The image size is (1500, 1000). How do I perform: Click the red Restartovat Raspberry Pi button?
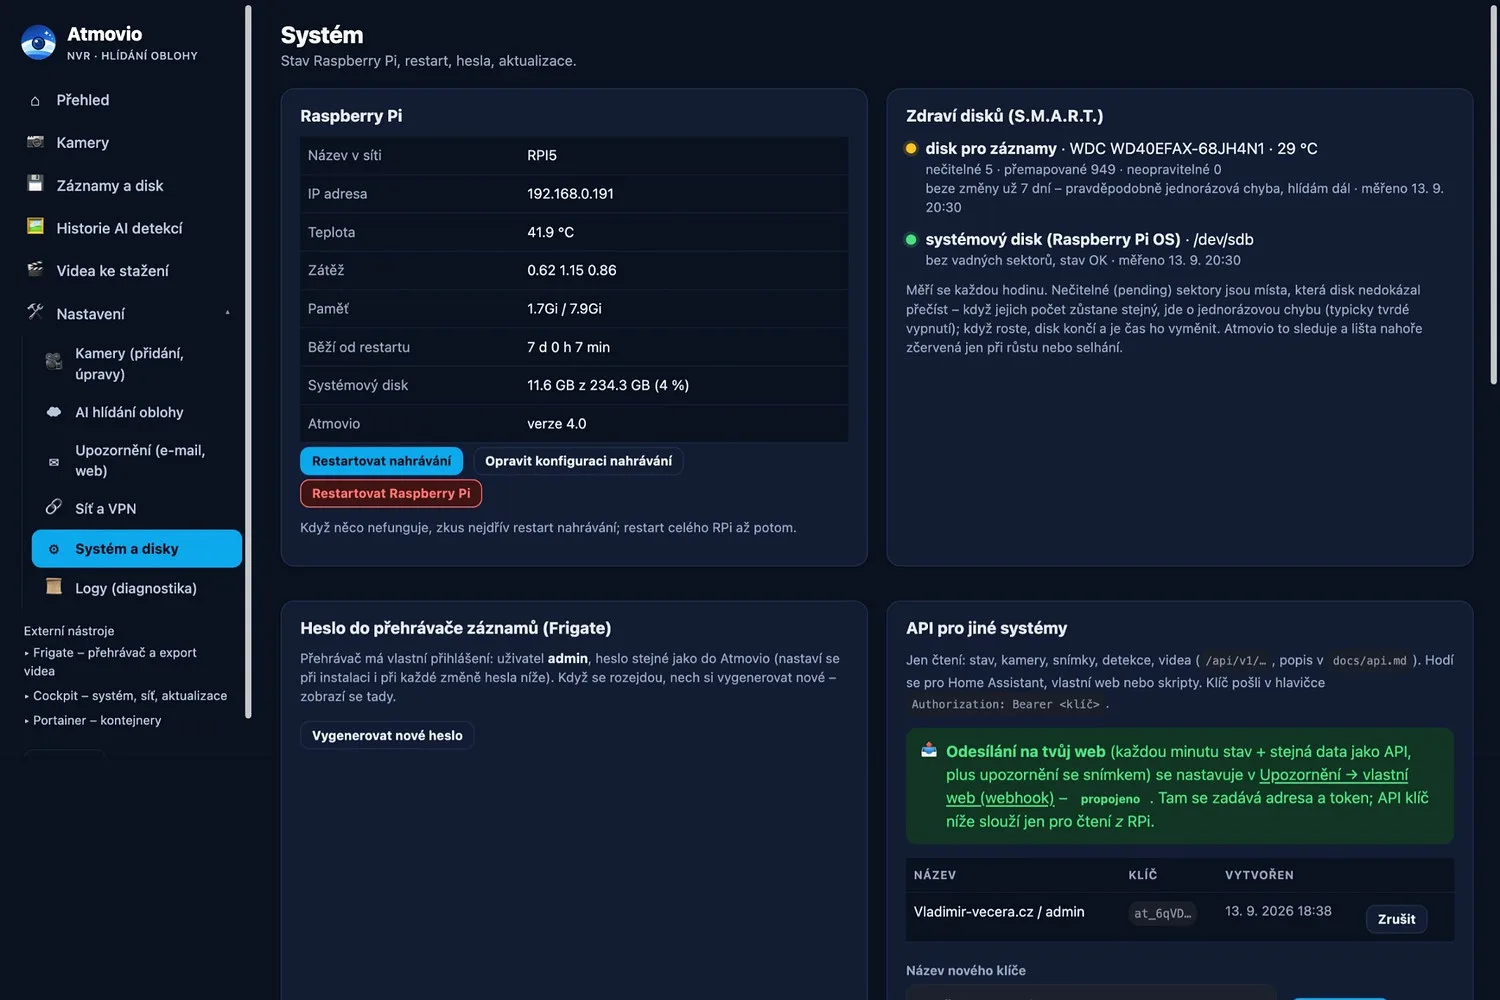pyautogui.click(x=391, y=493)
